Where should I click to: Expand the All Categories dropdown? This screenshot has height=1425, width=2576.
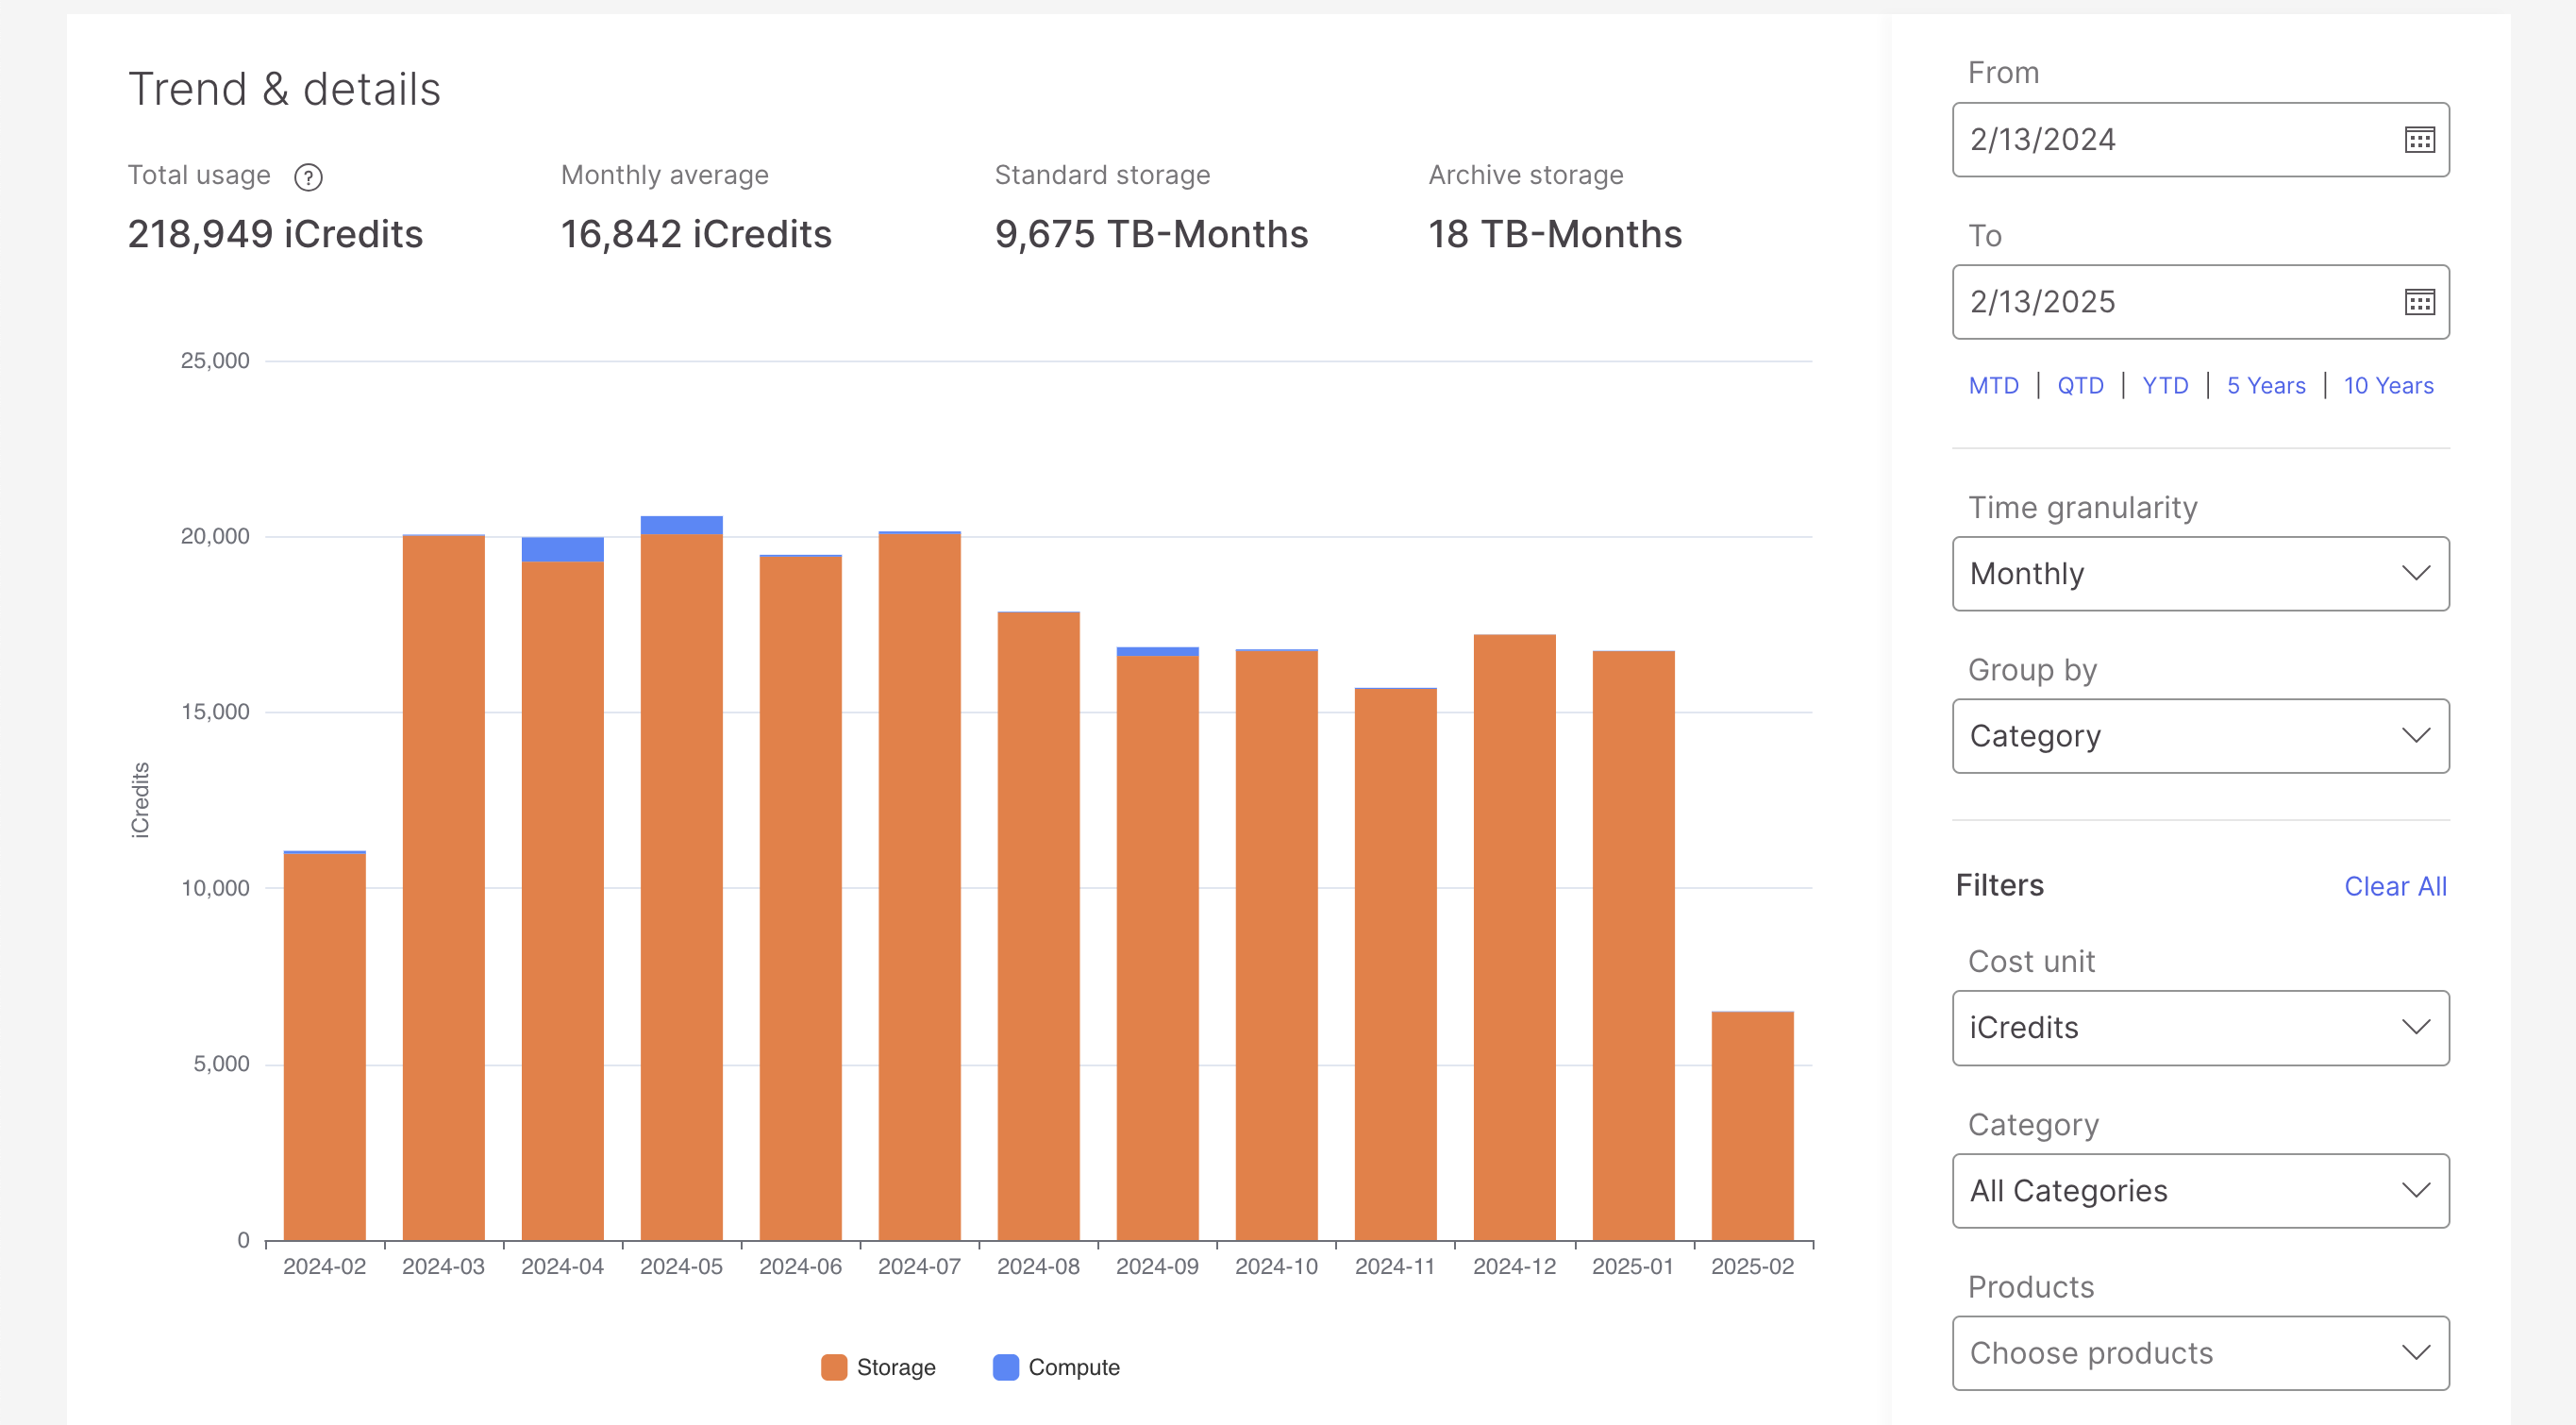pos(2200,1190)
